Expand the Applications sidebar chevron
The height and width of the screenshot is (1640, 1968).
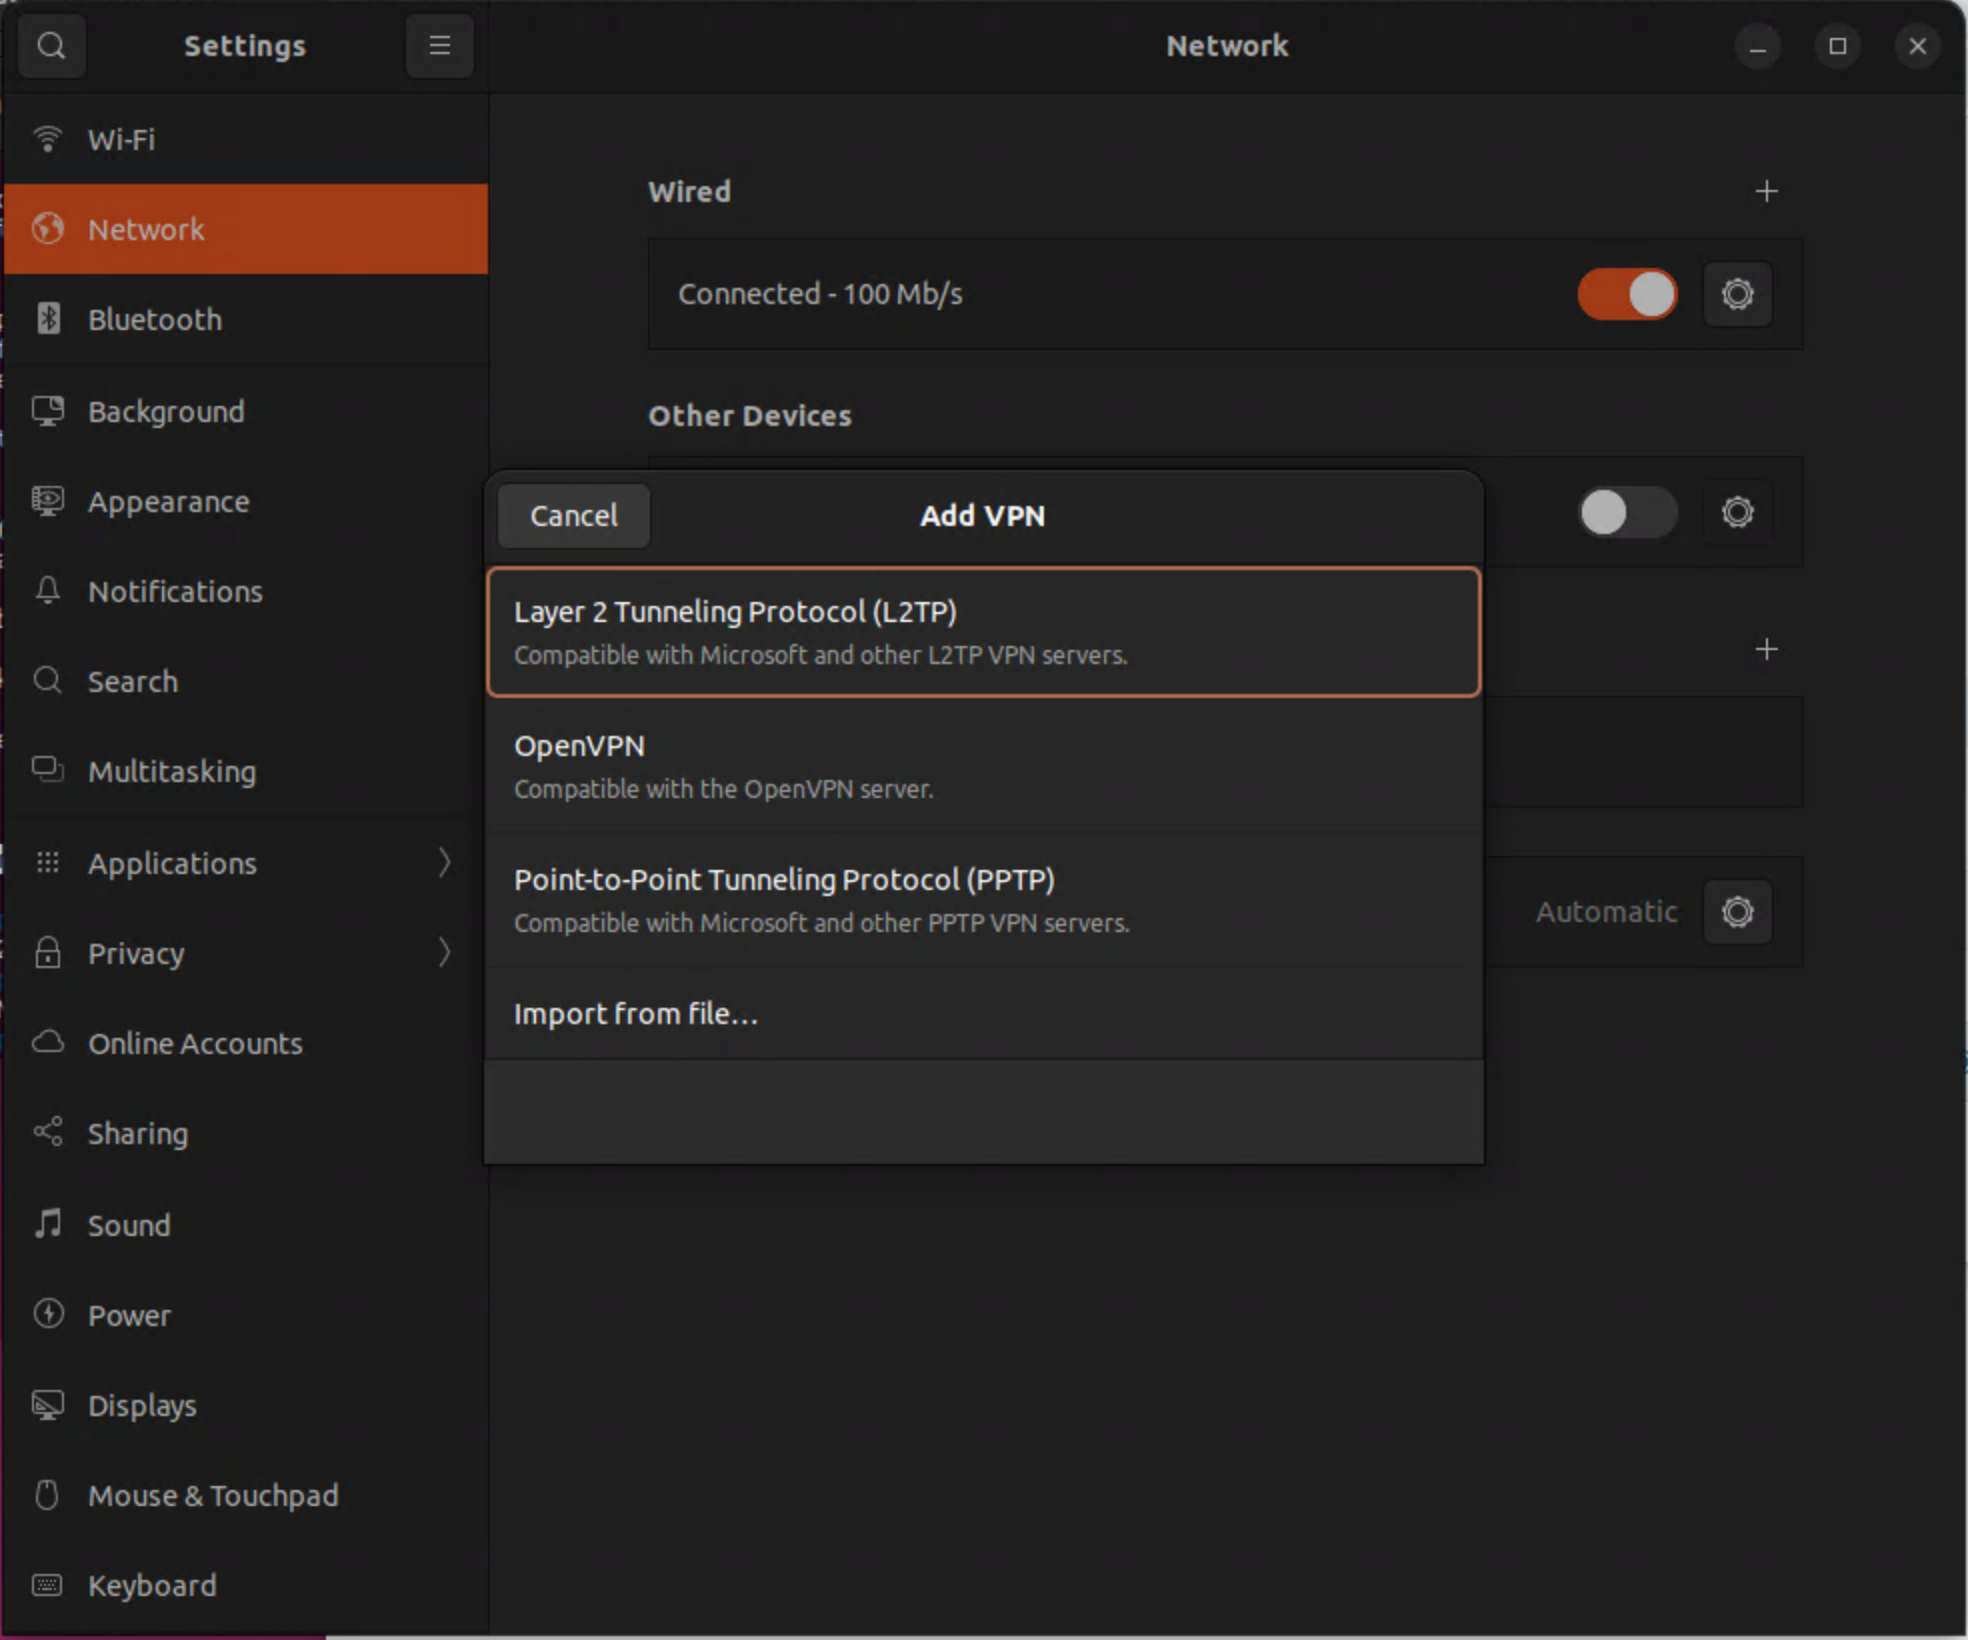444,863
